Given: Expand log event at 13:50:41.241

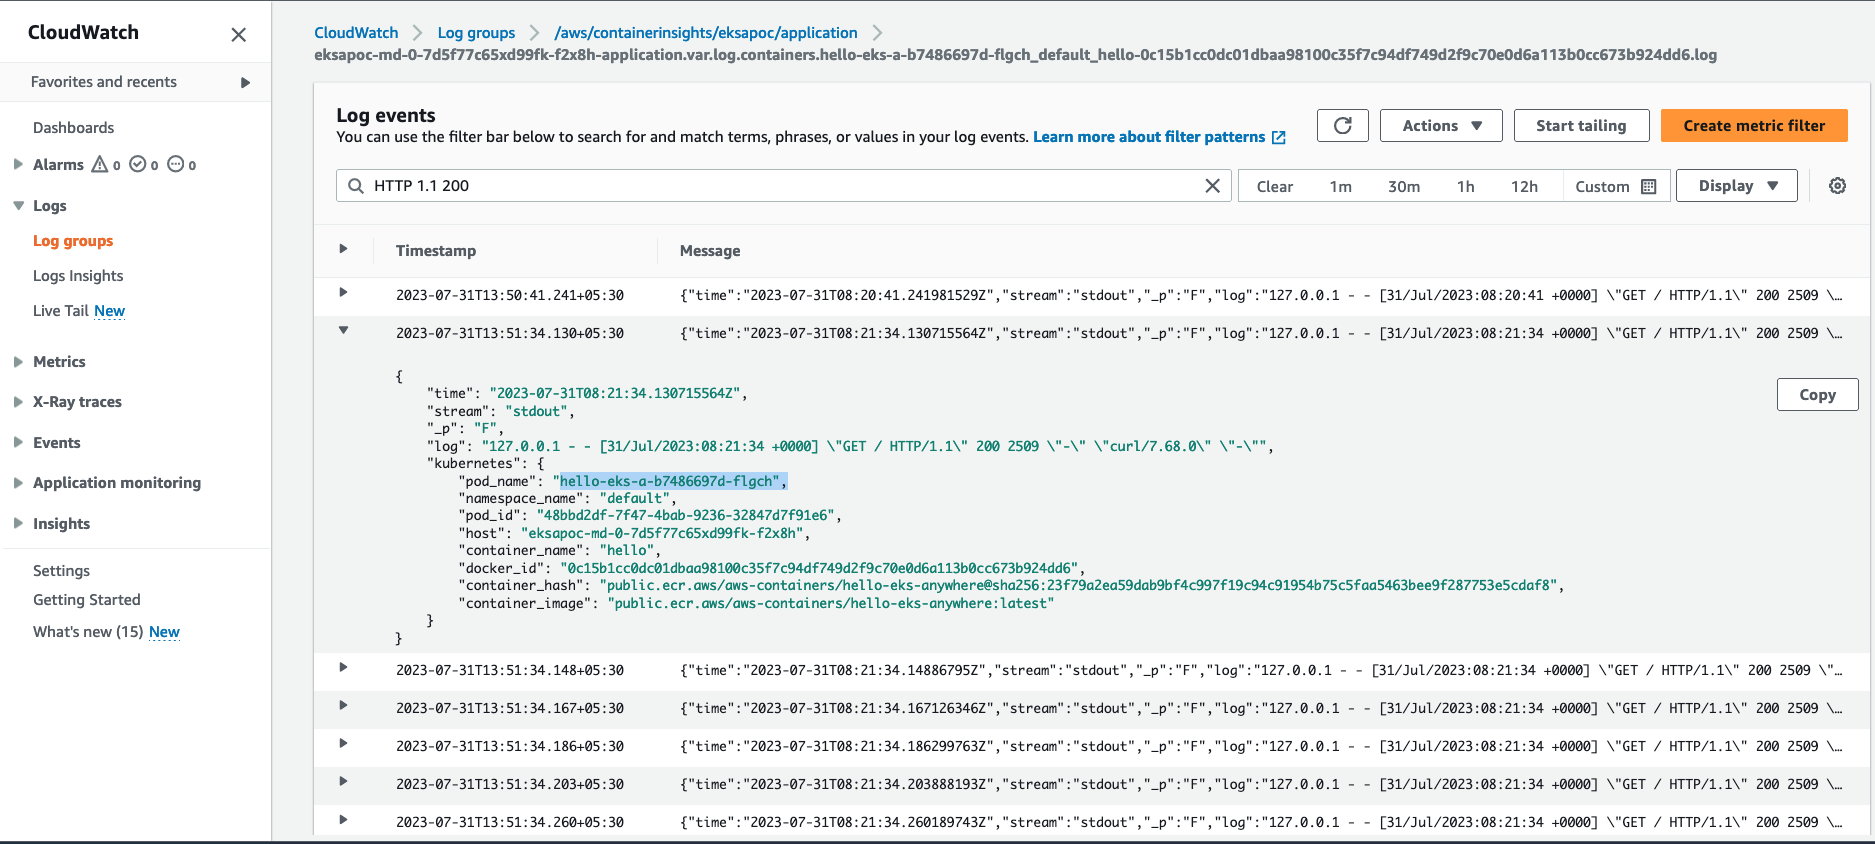Looking at the screenshot, I should [343, 293].
